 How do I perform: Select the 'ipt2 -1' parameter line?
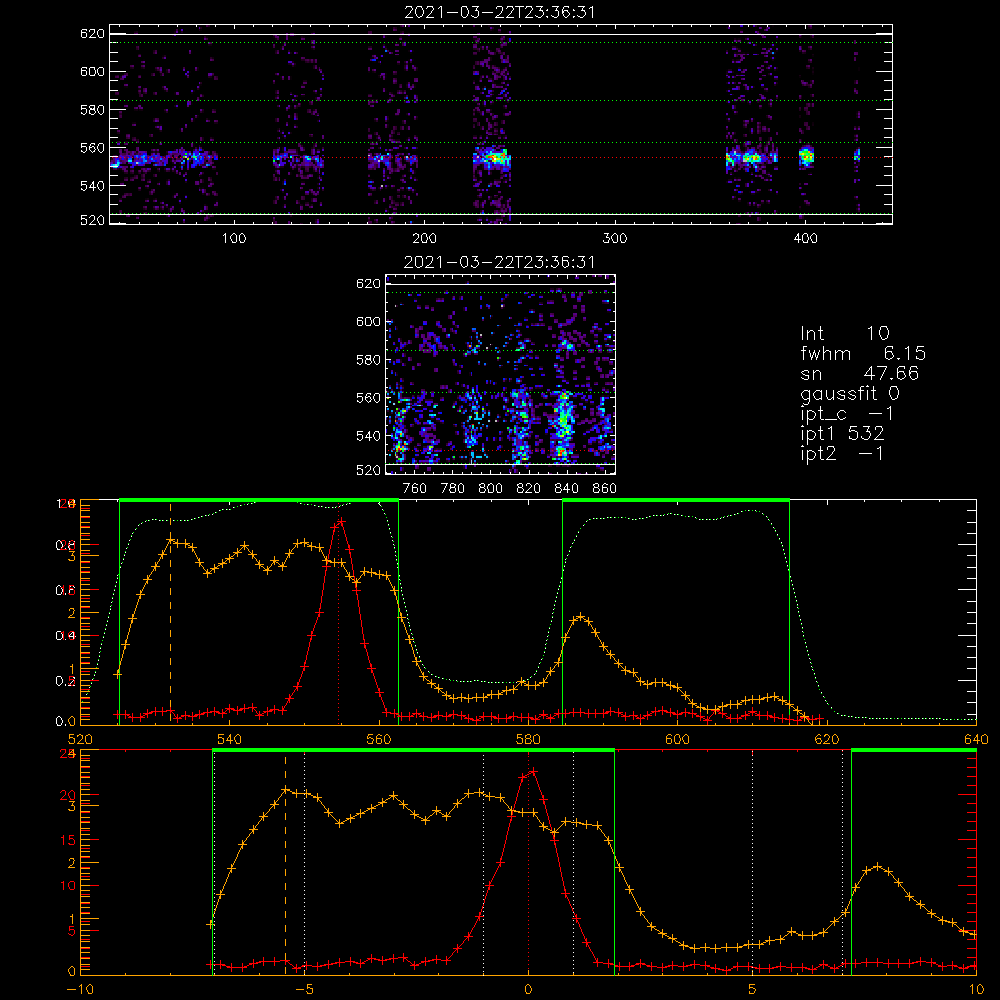click(x=842, y=453)
